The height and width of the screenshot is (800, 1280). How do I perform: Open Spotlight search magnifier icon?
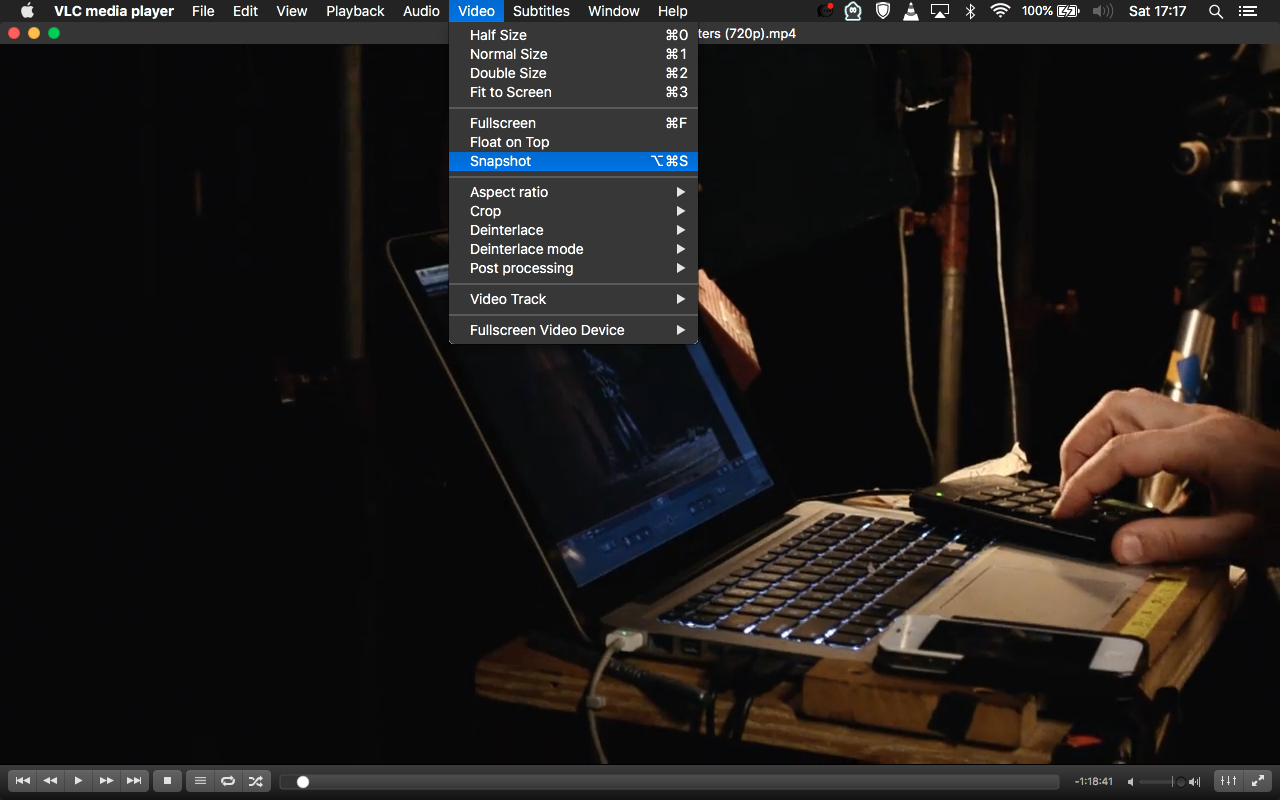pos(1216,11)
